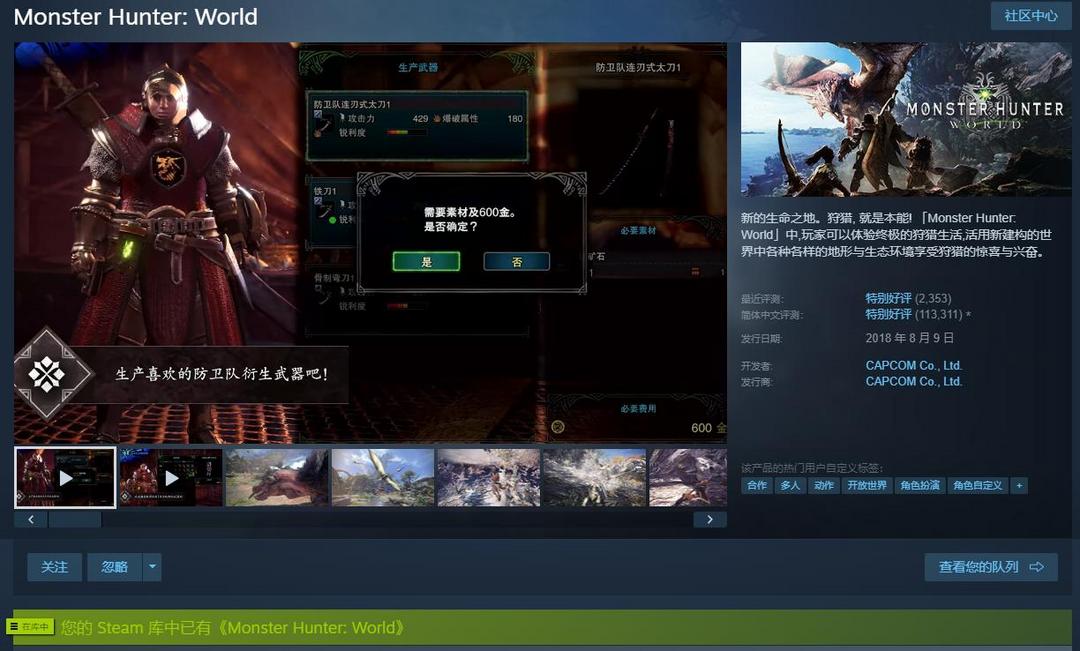This screenshot has width=1080, height=651.
Task: Select the 角色自定义 tag
Action: [x=977, y=486]
